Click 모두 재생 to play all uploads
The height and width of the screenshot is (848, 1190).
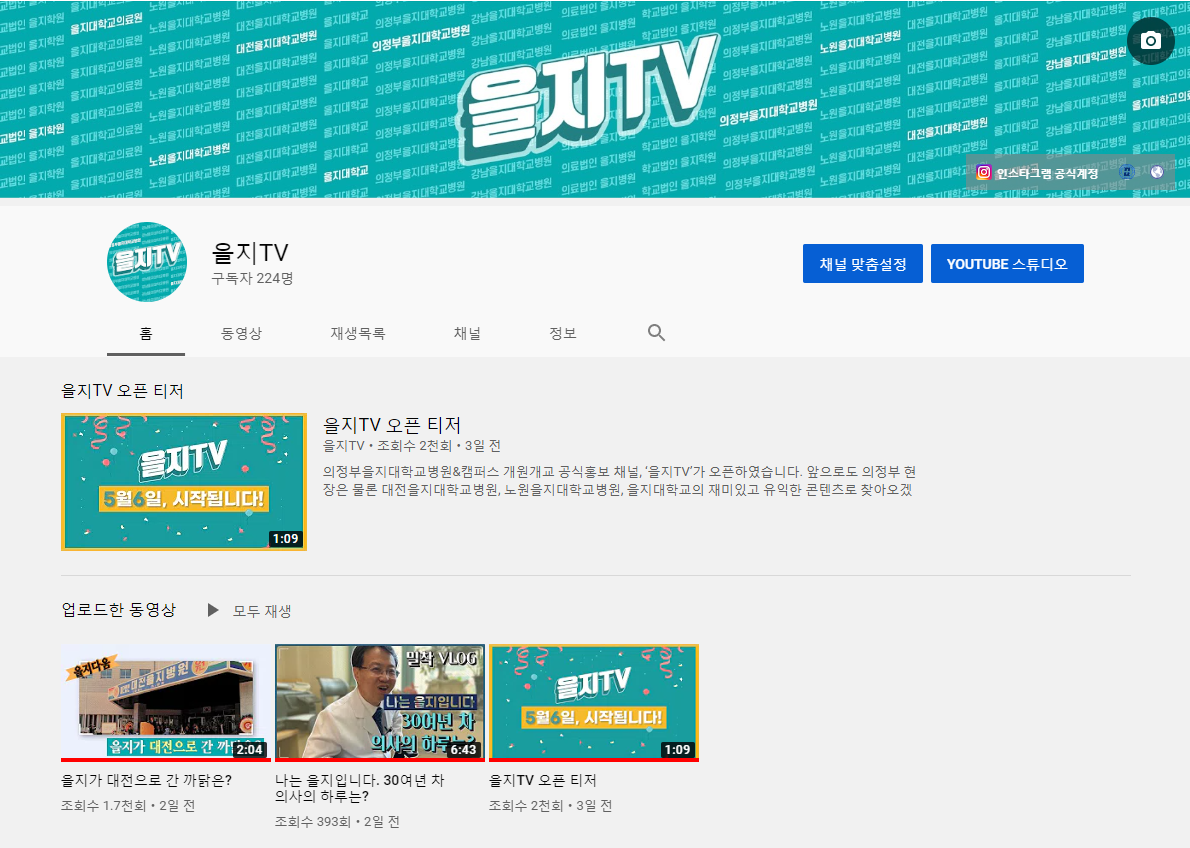coord(250,610)
